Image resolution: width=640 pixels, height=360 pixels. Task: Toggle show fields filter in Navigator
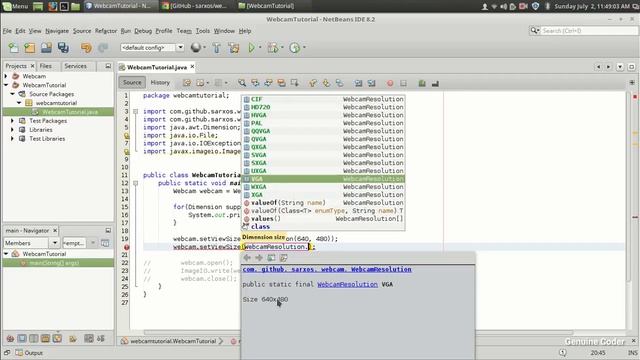click(22, 338)
